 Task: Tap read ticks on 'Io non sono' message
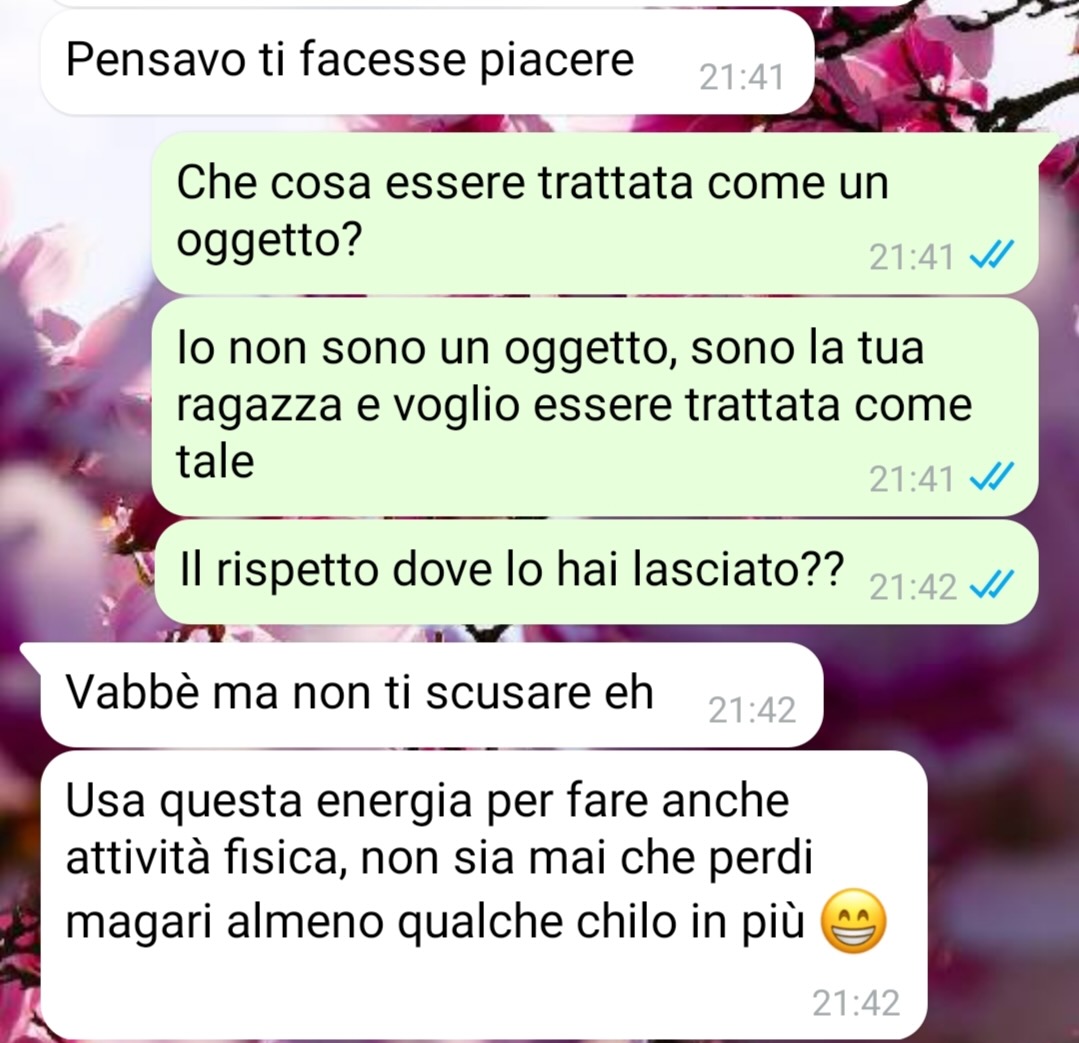pyautogui.click(x=991, y=478)
